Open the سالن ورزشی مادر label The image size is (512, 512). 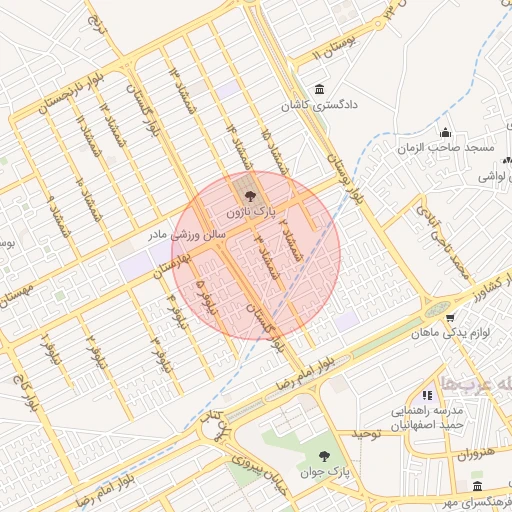coord(187,235)
